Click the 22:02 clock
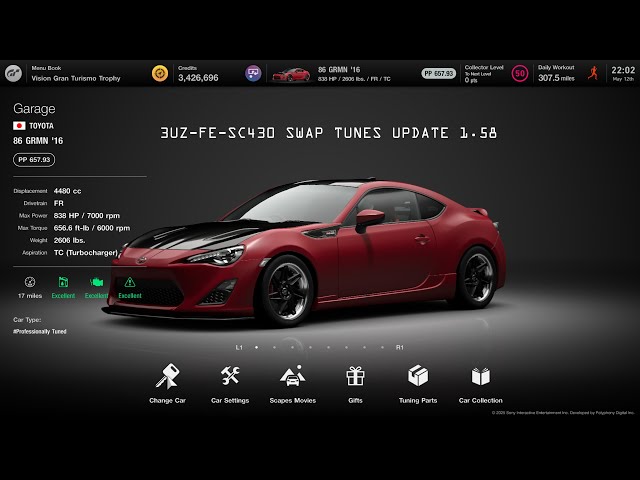This screenshot has height=480, width=640. (x=623, y=70)
